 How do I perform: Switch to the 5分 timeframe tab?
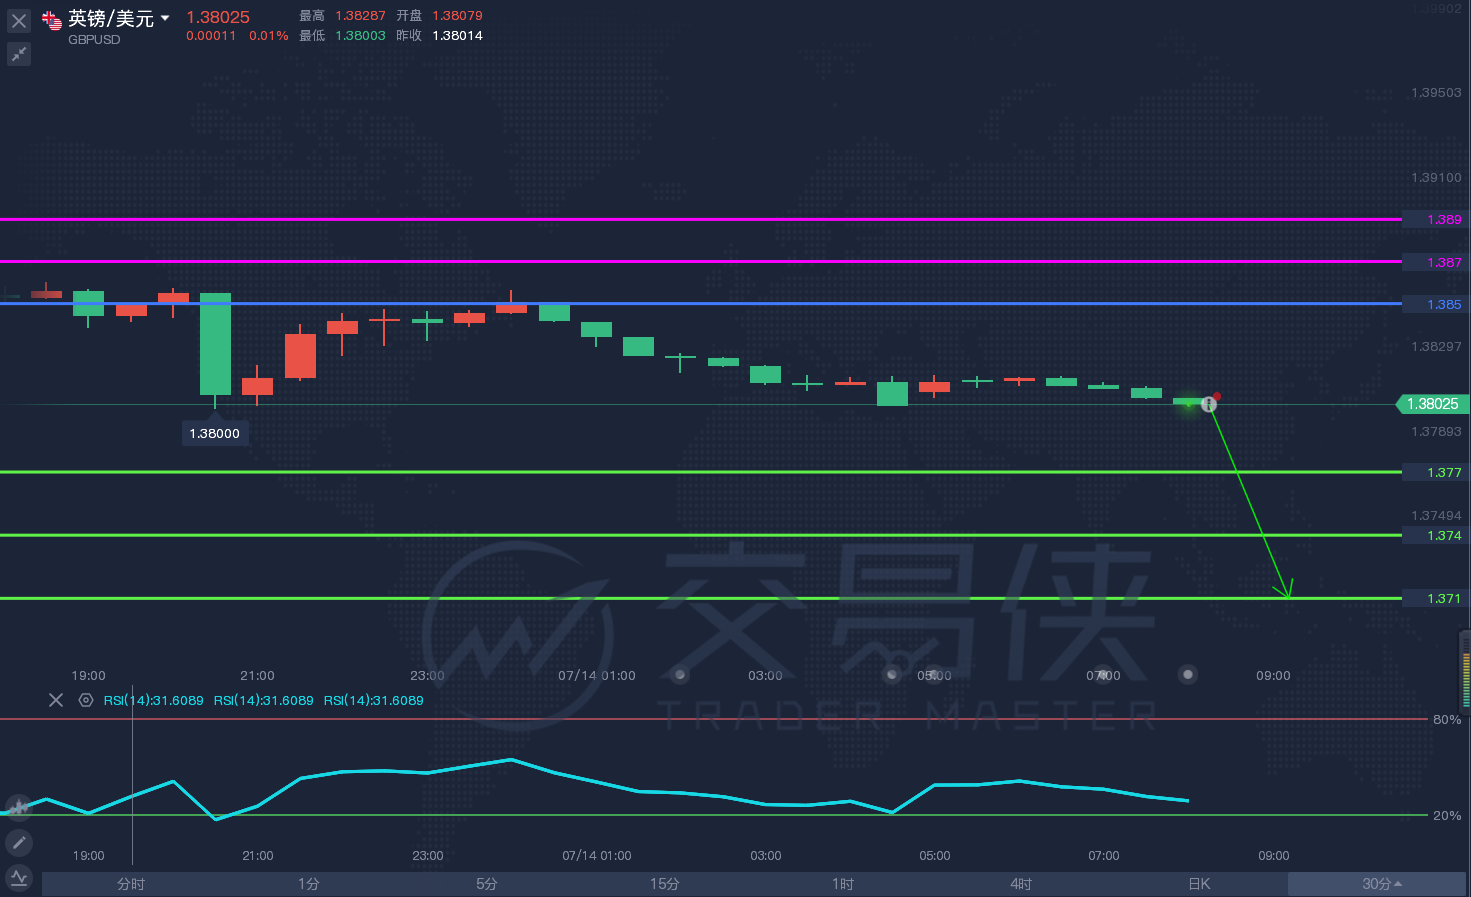click(x=486, y=884)
